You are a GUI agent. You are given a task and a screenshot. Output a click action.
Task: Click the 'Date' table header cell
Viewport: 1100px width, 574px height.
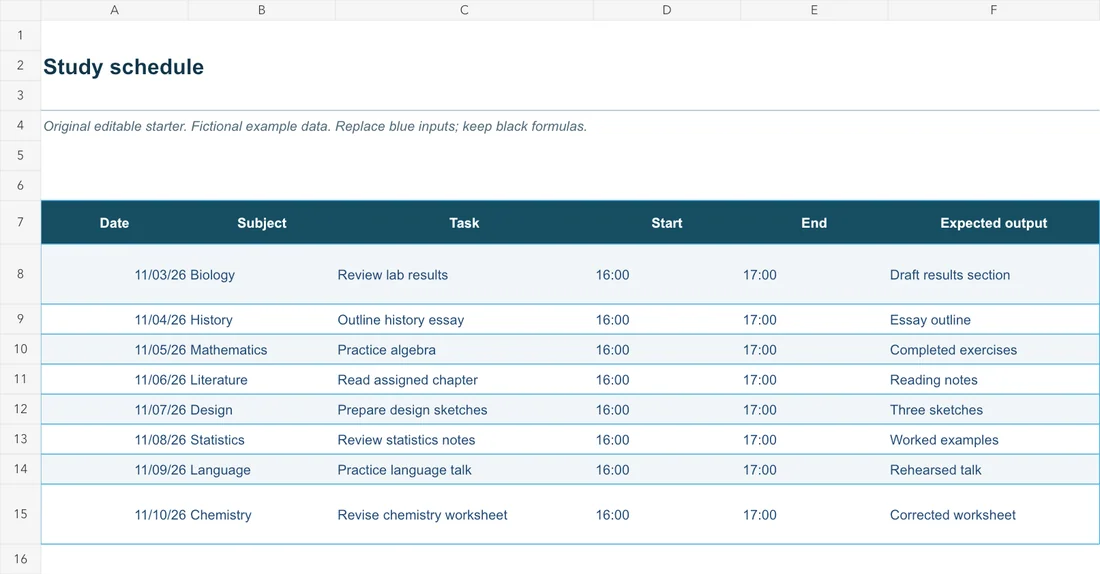coord(114,223)
